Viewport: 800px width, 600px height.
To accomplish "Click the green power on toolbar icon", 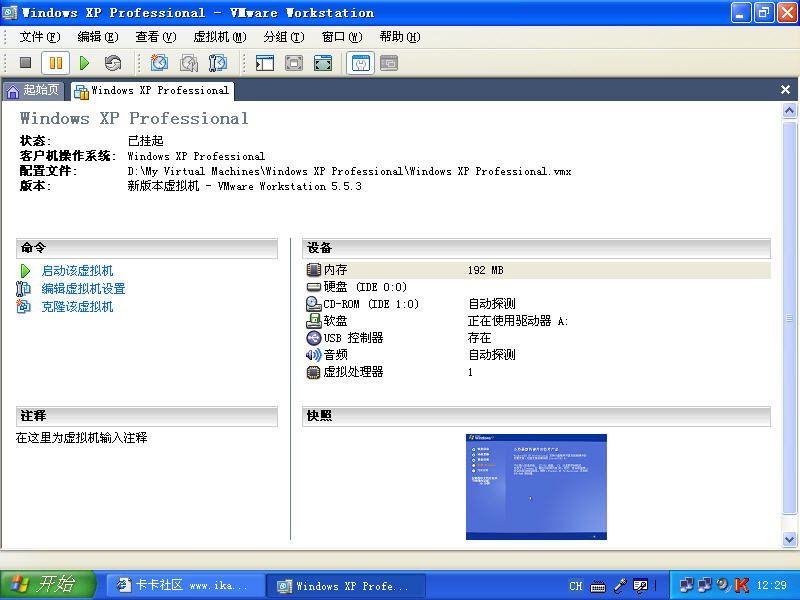I will (84, 63).
